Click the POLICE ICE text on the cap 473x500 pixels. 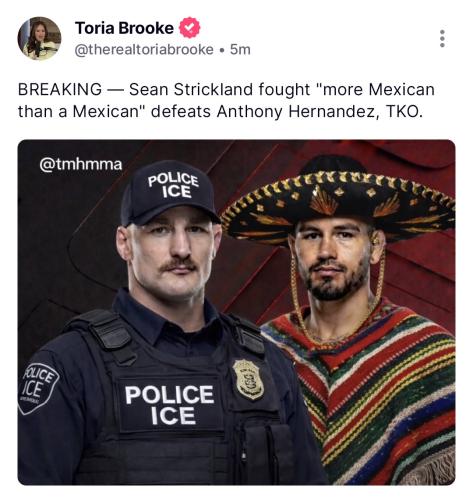click(173, 186)
